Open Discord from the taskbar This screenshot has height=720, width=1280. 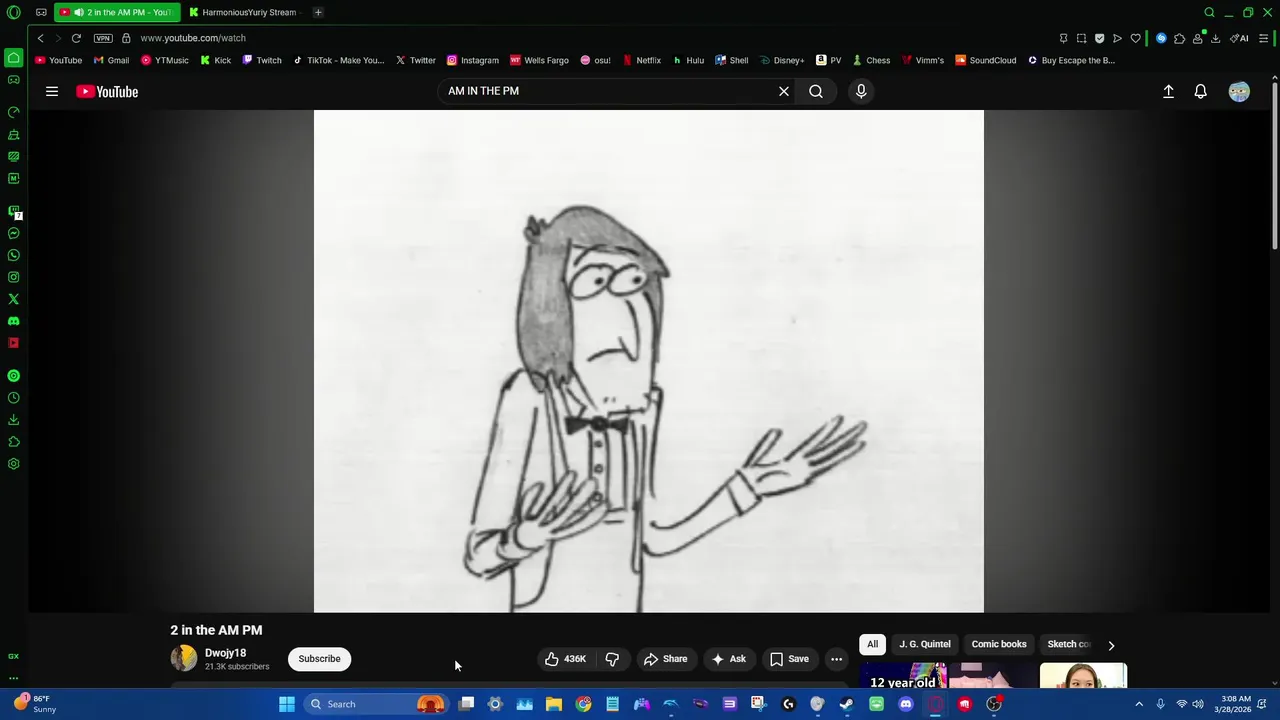pos(906,704)
